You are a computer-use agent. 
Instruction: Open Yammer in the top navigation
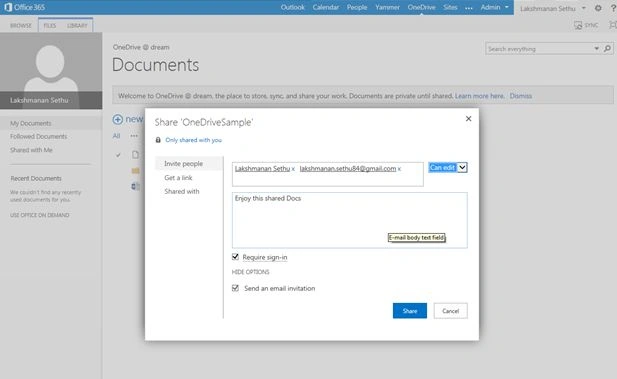pos(387,7)
